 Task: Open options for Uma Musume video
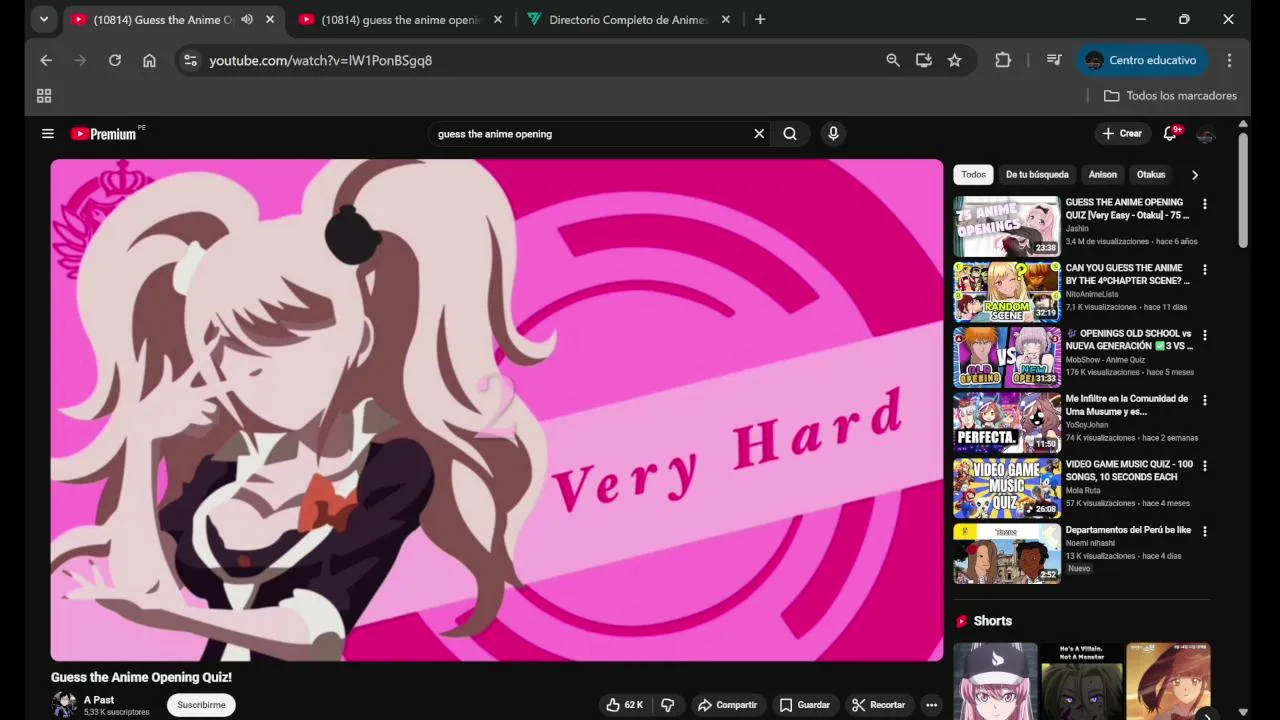click(x=1204, y=400)
